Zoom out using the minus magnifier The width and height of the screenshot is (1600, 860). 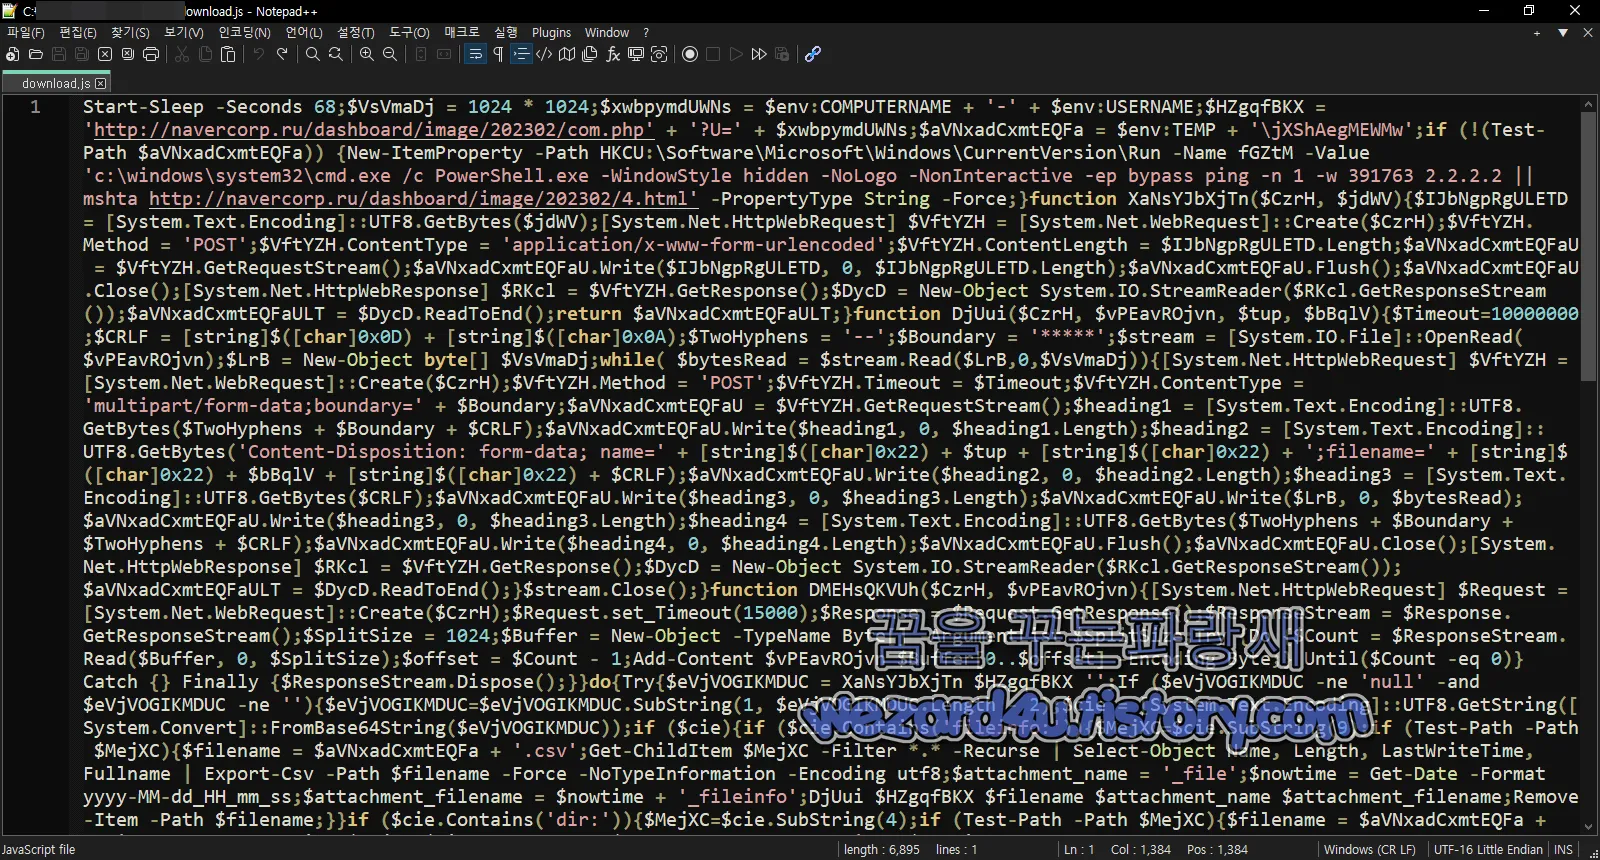pos(390,54)
